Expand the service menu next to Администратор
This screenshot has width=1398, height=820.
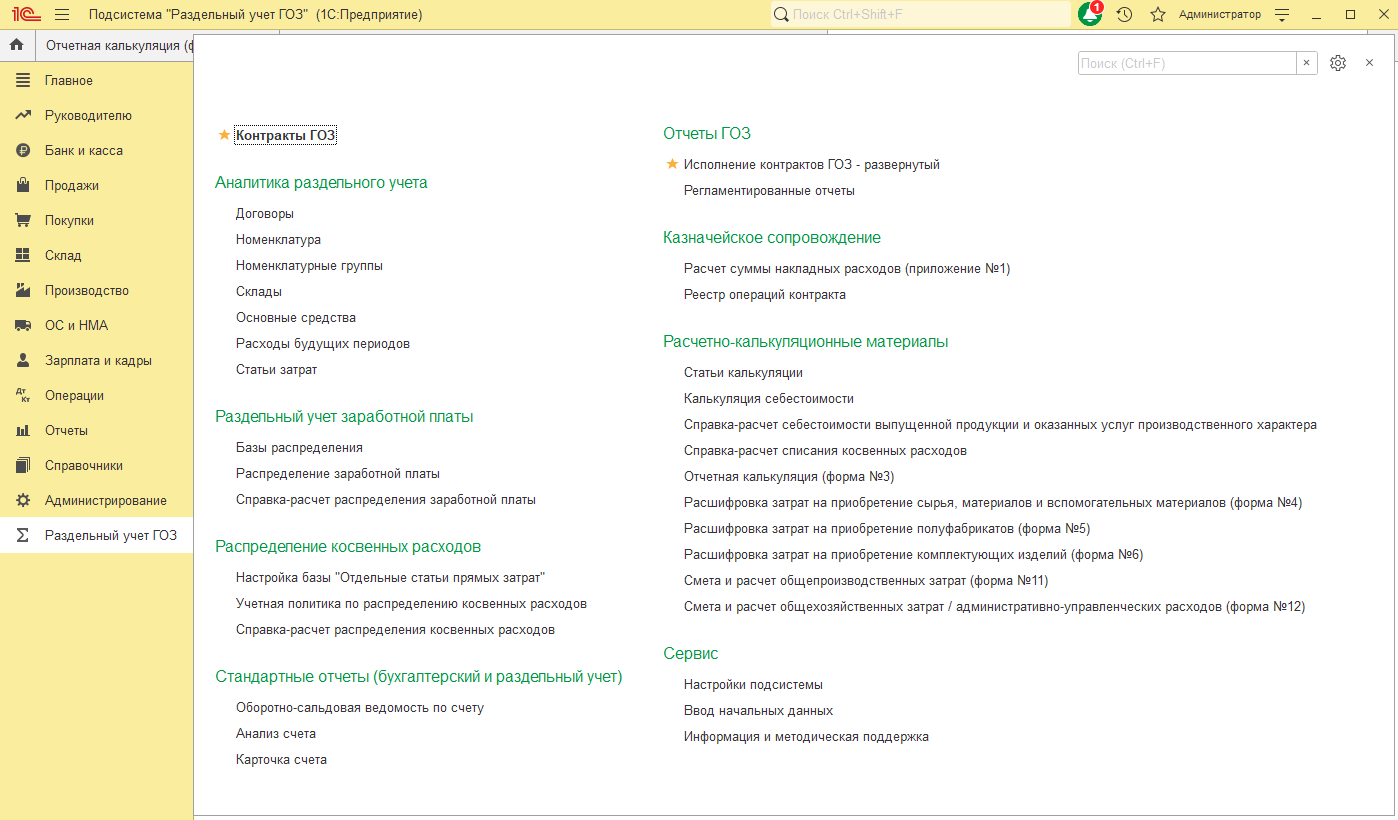coord(1283,15)
